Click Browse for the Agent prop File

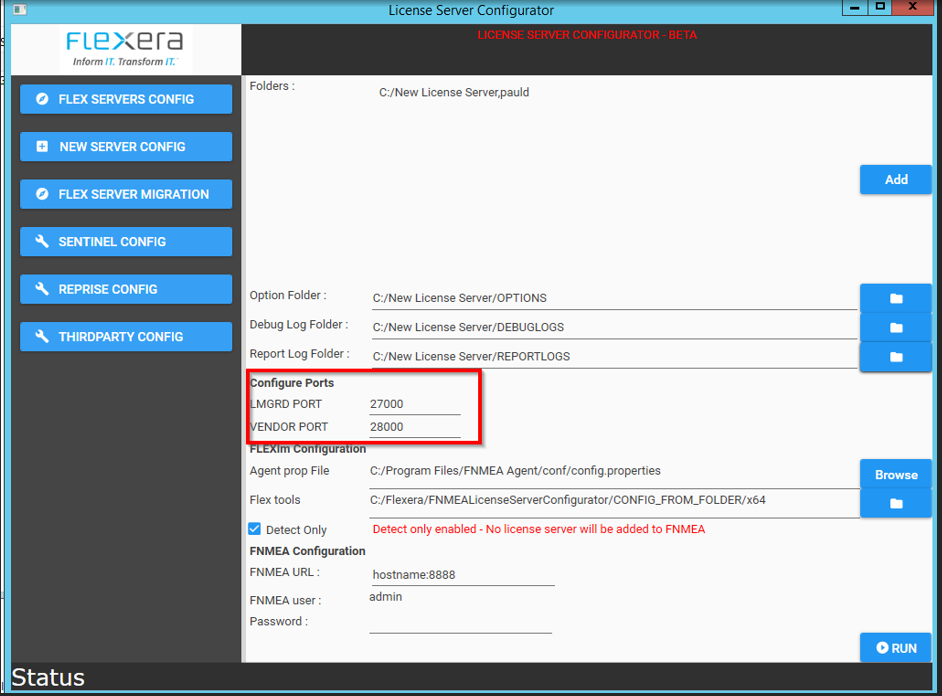[x=896, y=474]
